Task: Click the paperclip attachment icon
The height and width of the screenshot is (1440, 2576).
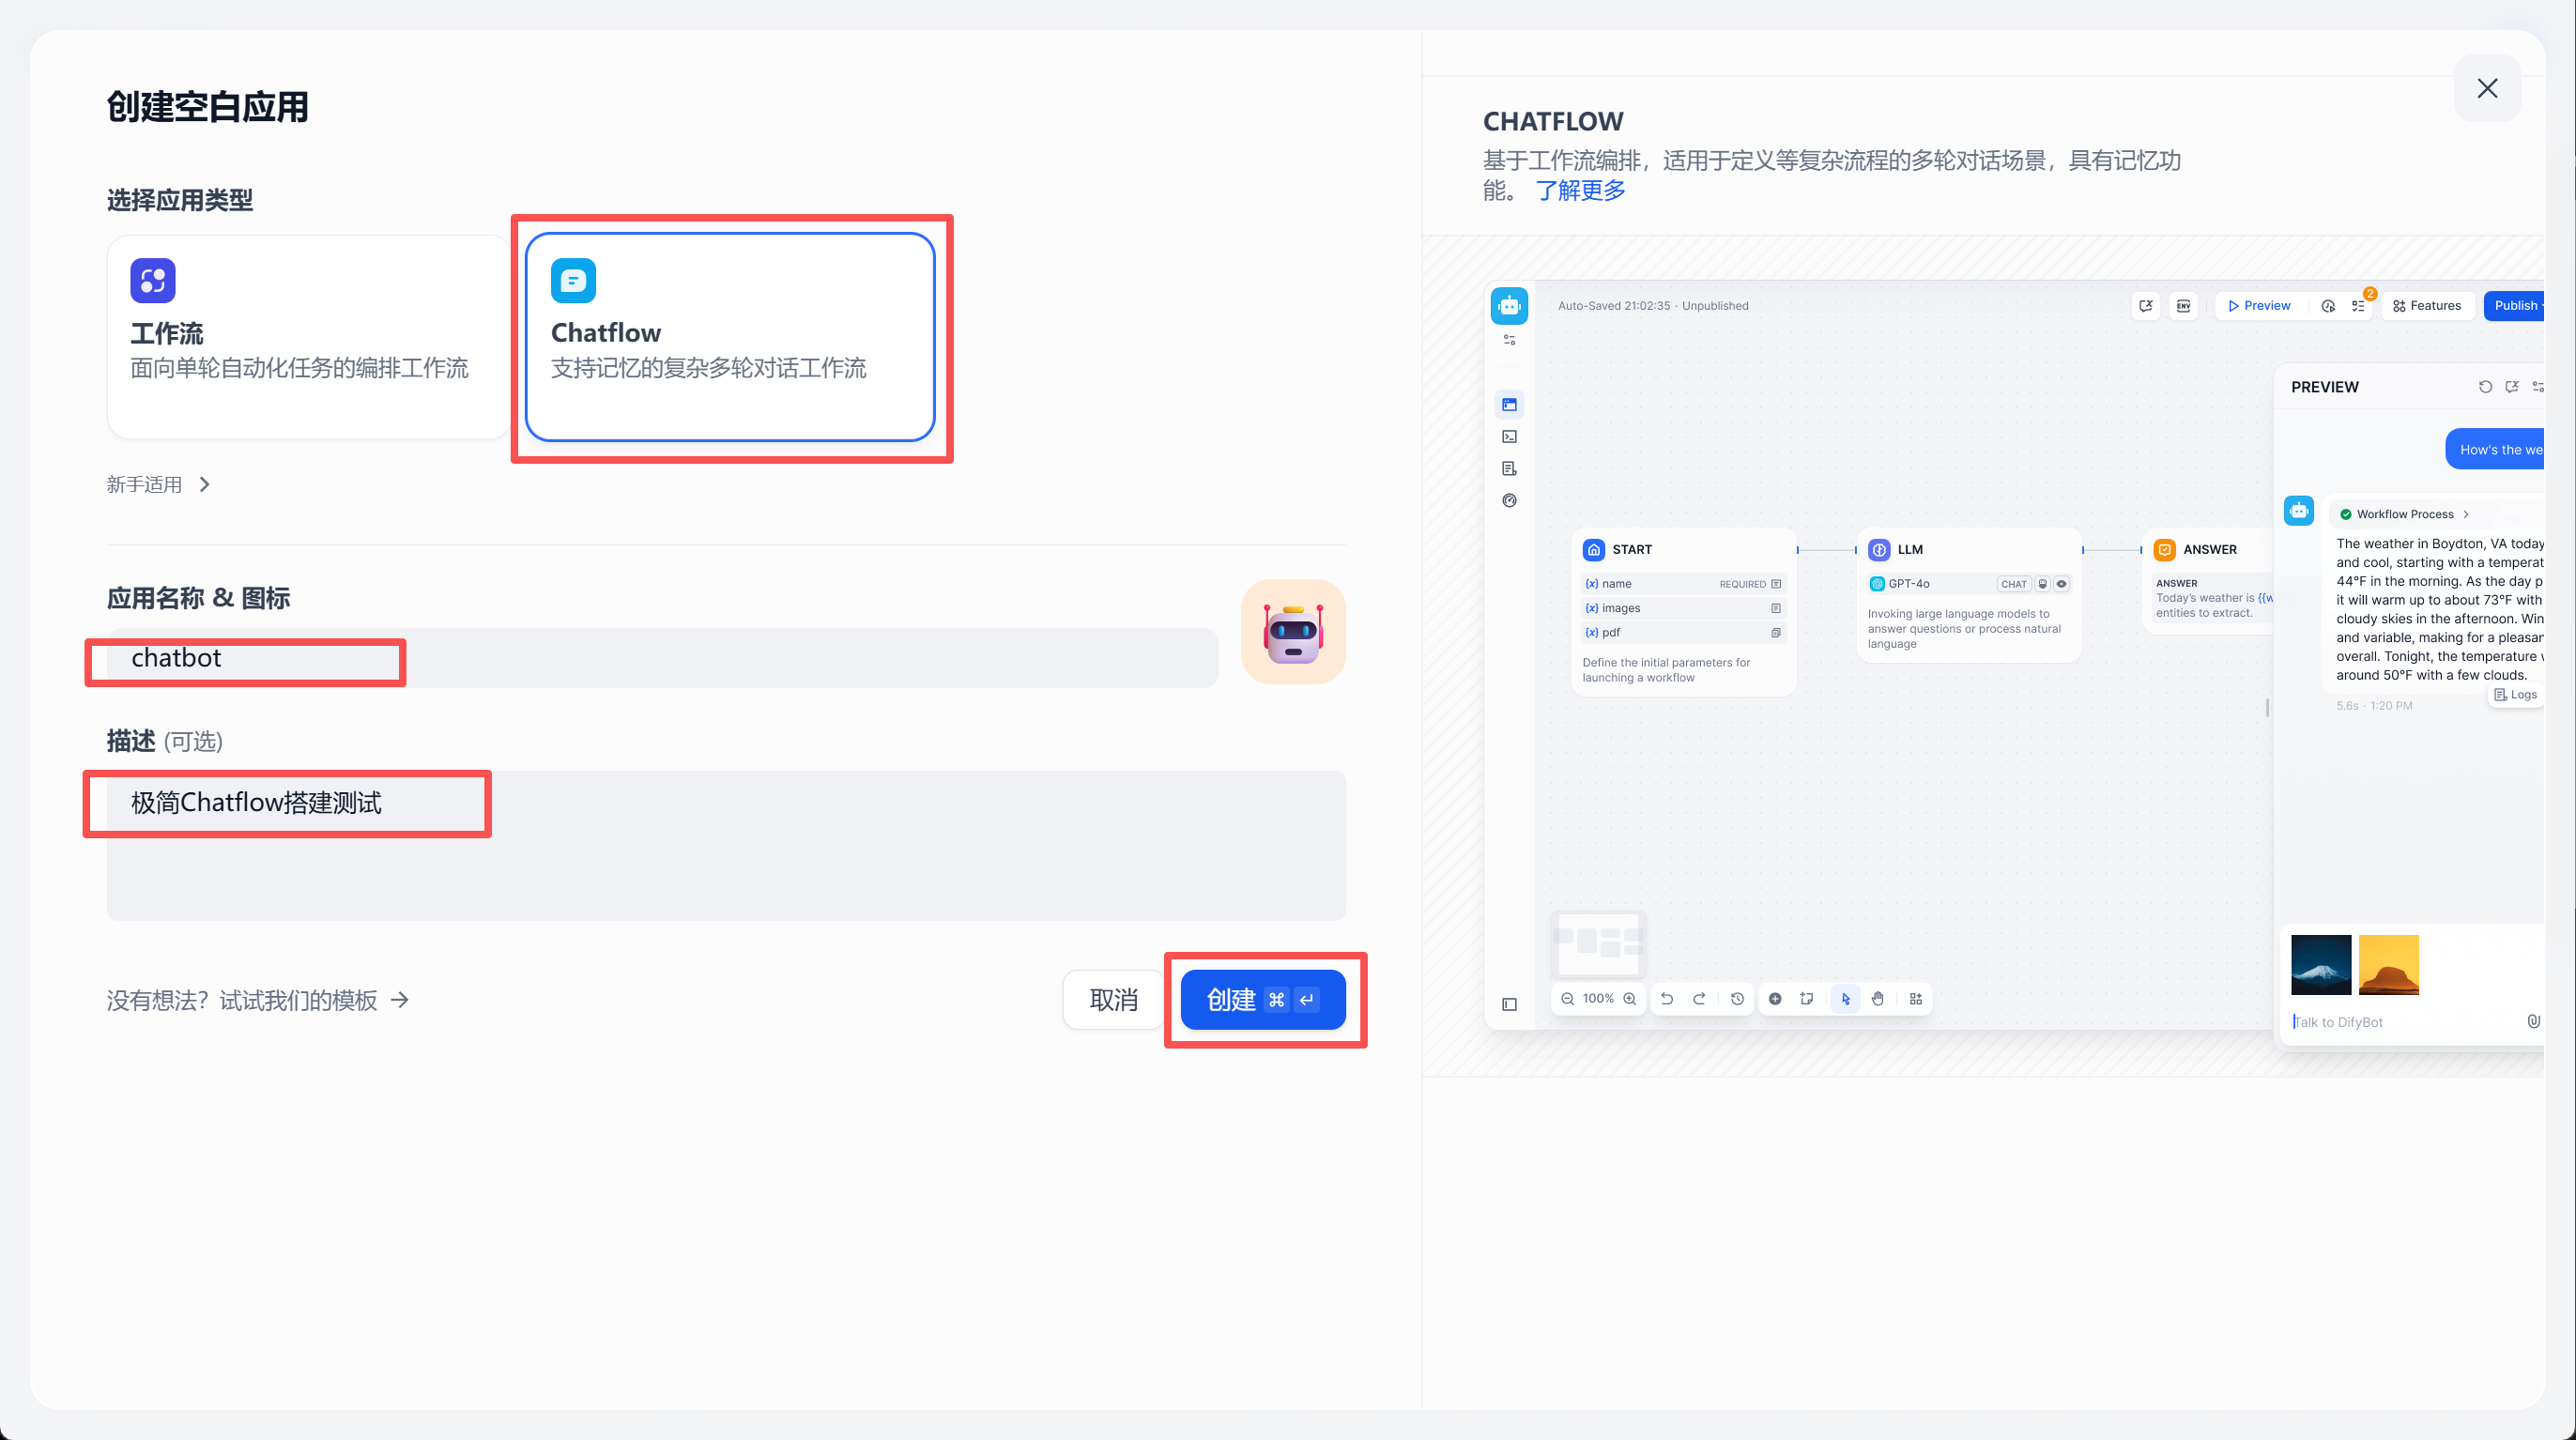Action: [2533, 1022]
